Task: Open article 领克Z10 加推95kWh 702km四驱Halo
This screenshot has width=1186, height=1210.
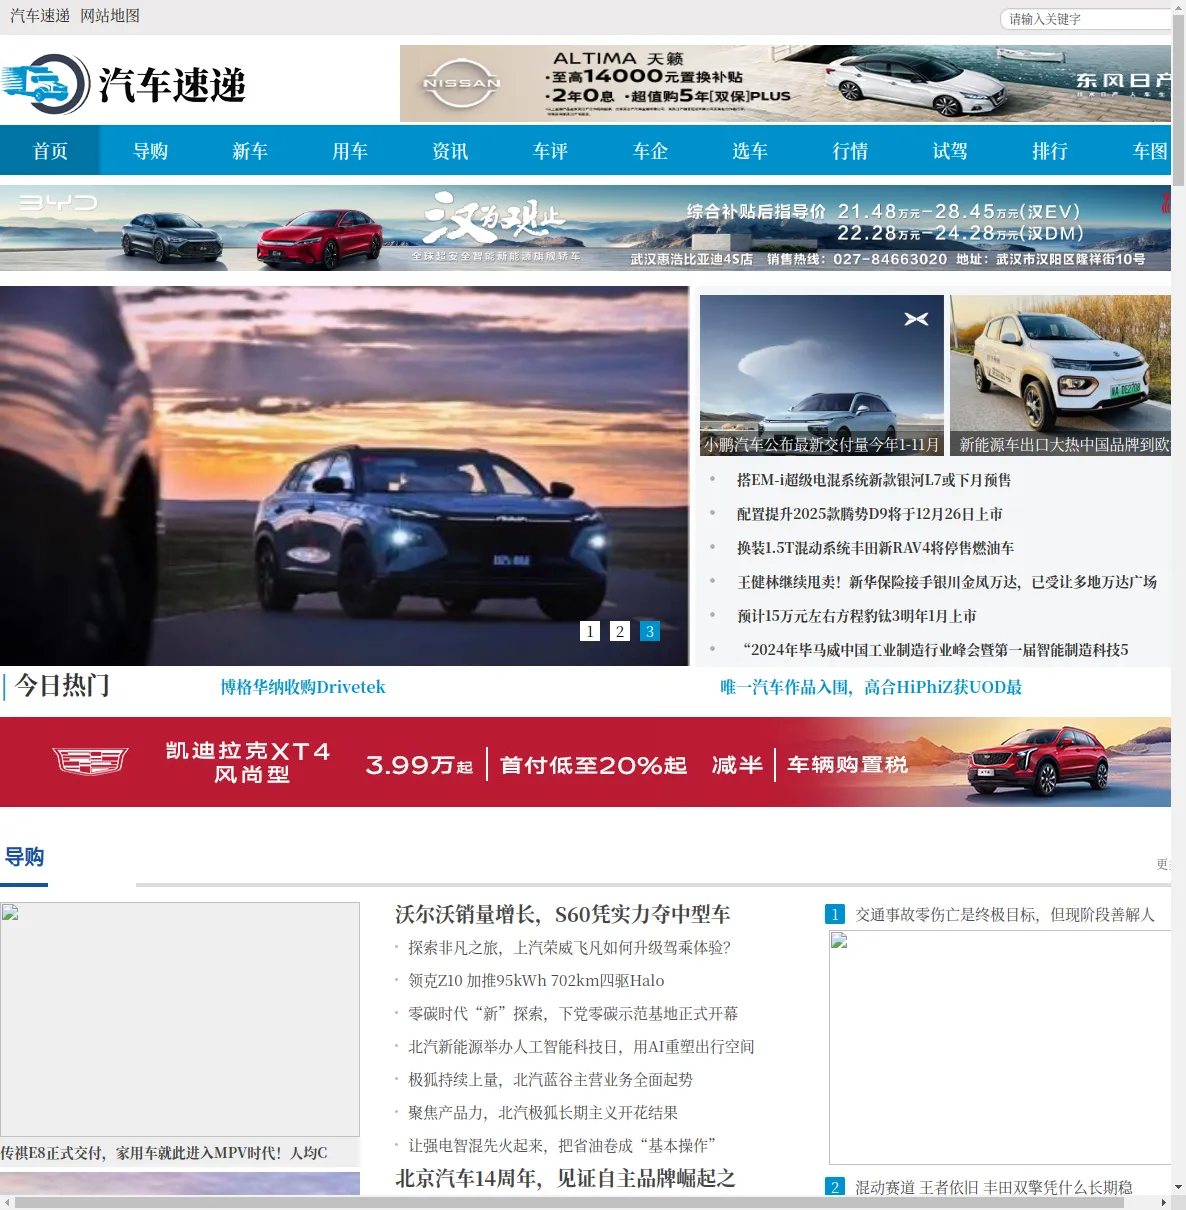Action: pyautogui.click(x=536, y=980)
